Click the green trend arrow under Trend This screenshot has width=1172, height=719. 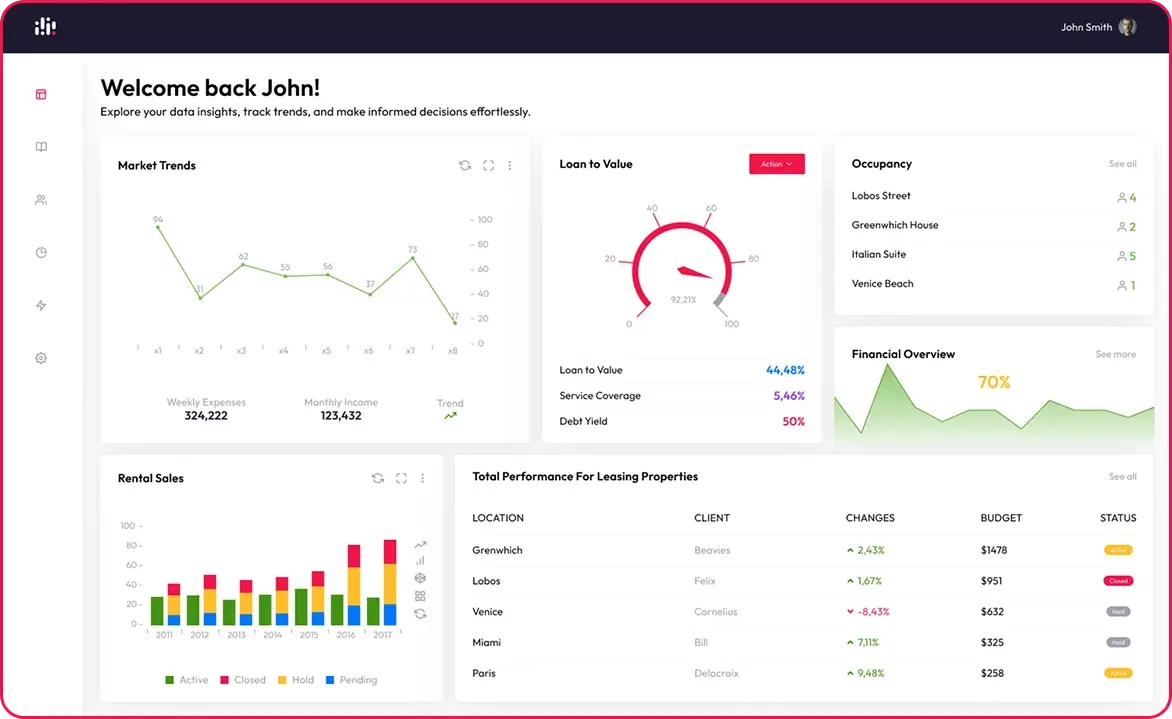pos(450,416)
